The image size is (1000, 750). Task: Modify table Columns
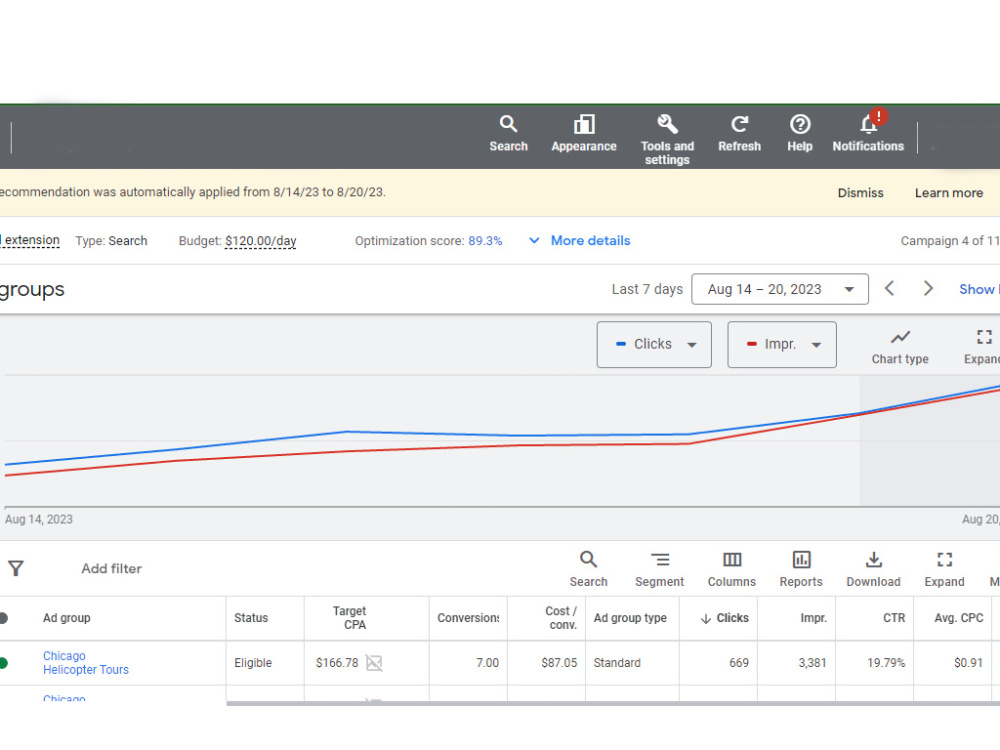pyautogui.click(x=732, y=570)
